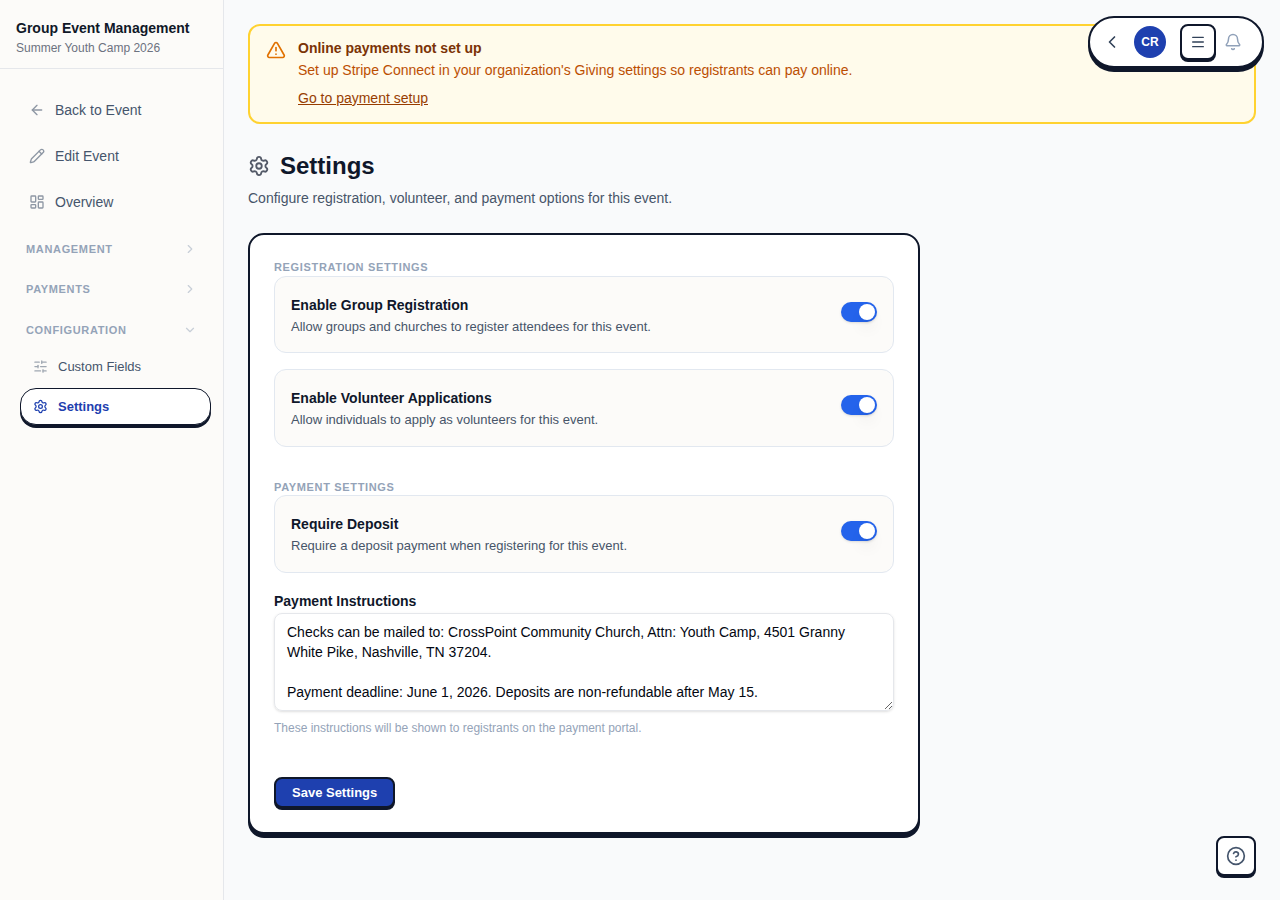Open the Overview page via its grid icon
1280x900 pixels.
pyautogui.click(x=37, y=202)
